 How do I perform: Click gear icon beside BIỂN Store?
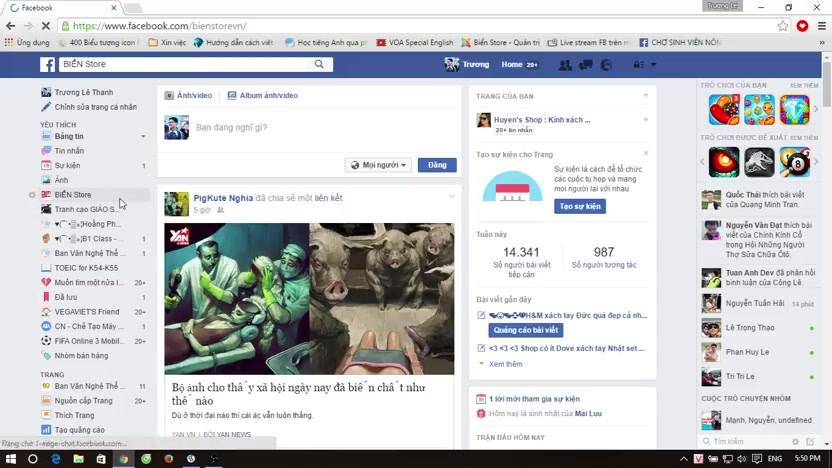pyautogui.click(x=32, y=195)
